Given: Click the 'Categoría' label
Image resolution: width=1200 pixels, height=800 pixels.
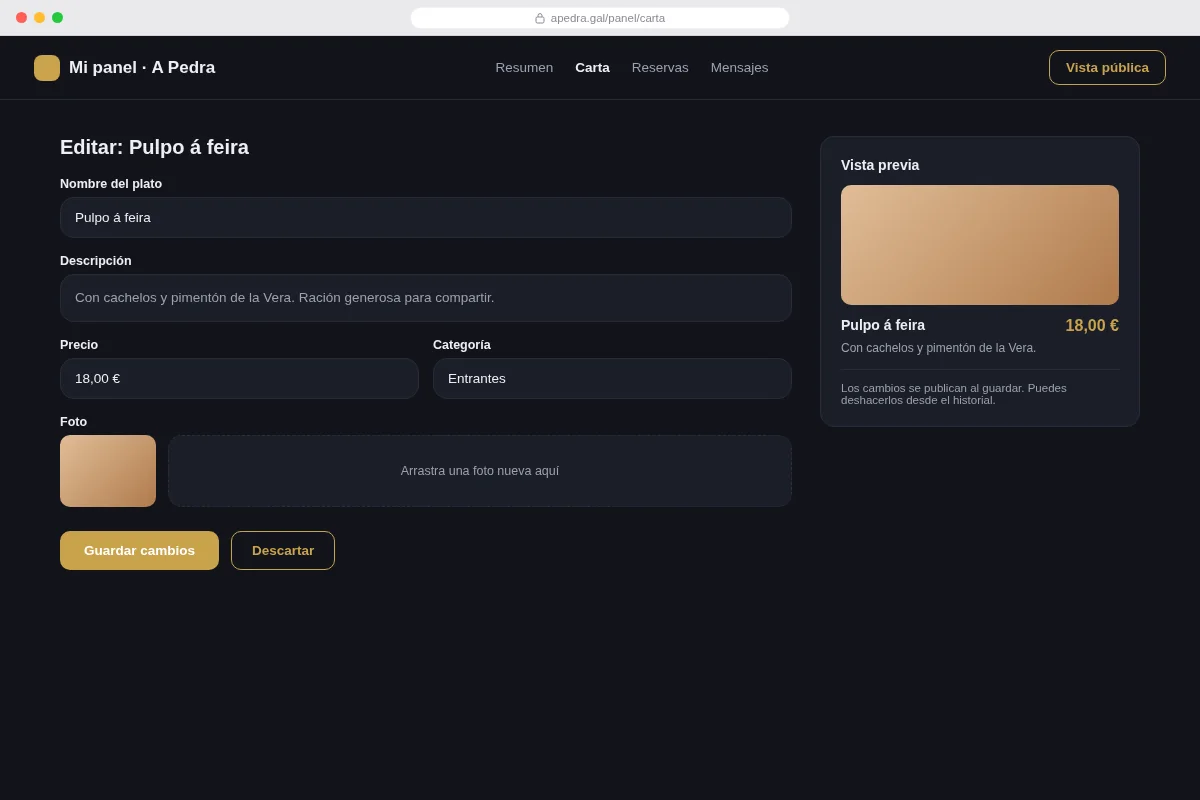Looking at the screenshot, I should pyautogui.click(x=462, y=345).
